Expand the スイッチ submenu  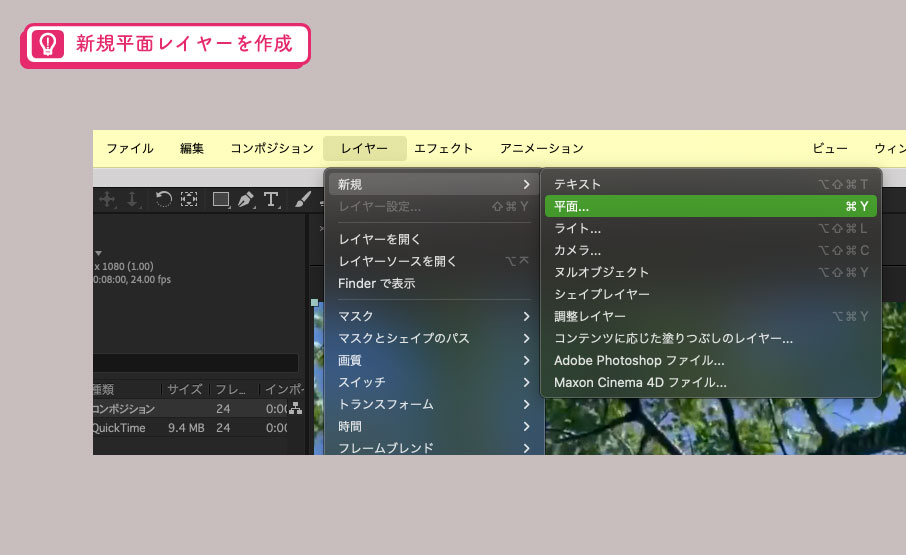point(434,382)
